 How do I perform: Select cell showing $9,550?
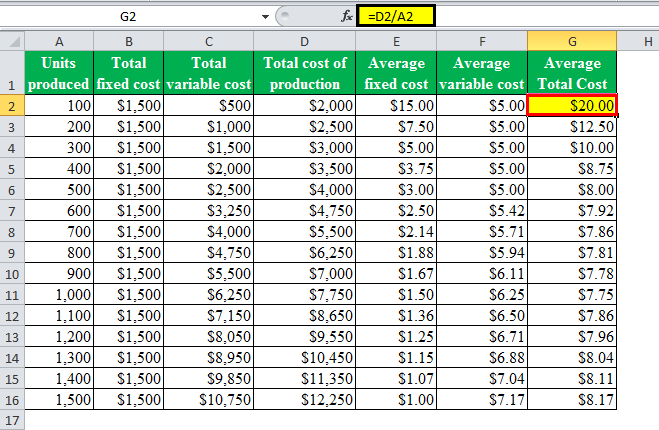coord(305,336)
